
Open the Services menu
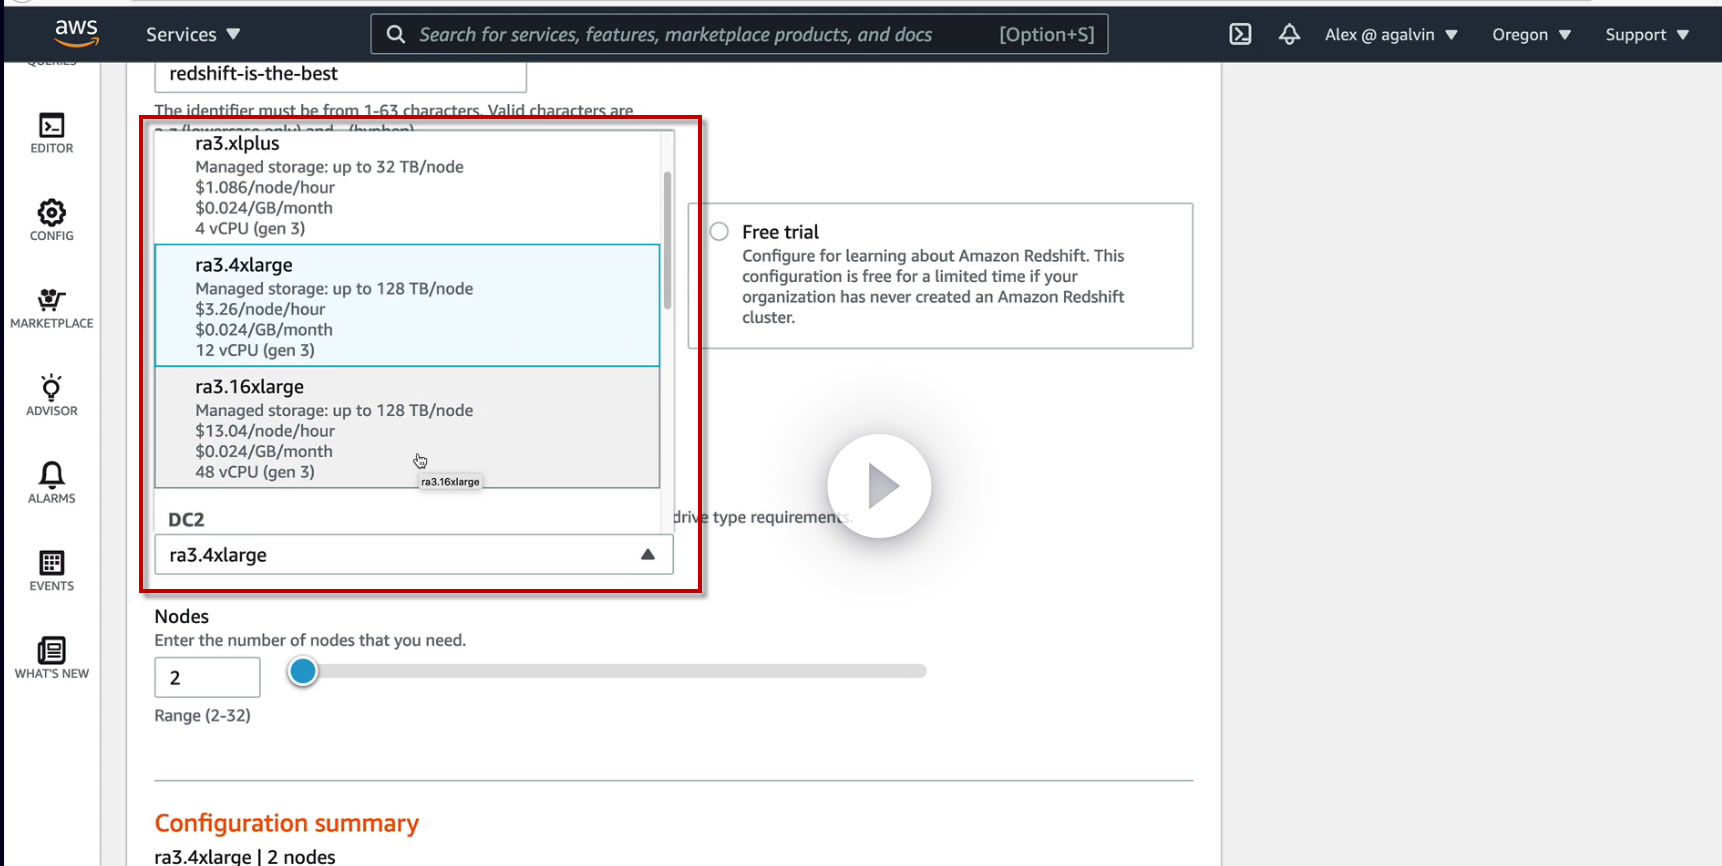pyautogui.click(x=193, y=34)
